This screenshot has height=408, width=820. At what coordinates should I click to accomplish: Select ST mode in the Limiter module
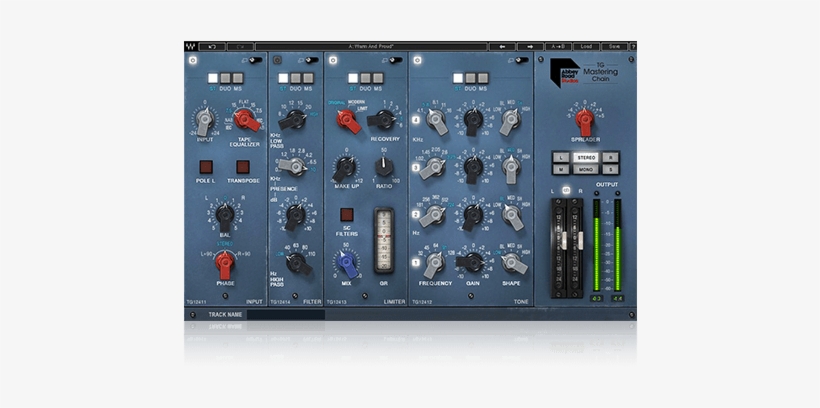coord(353,78)
